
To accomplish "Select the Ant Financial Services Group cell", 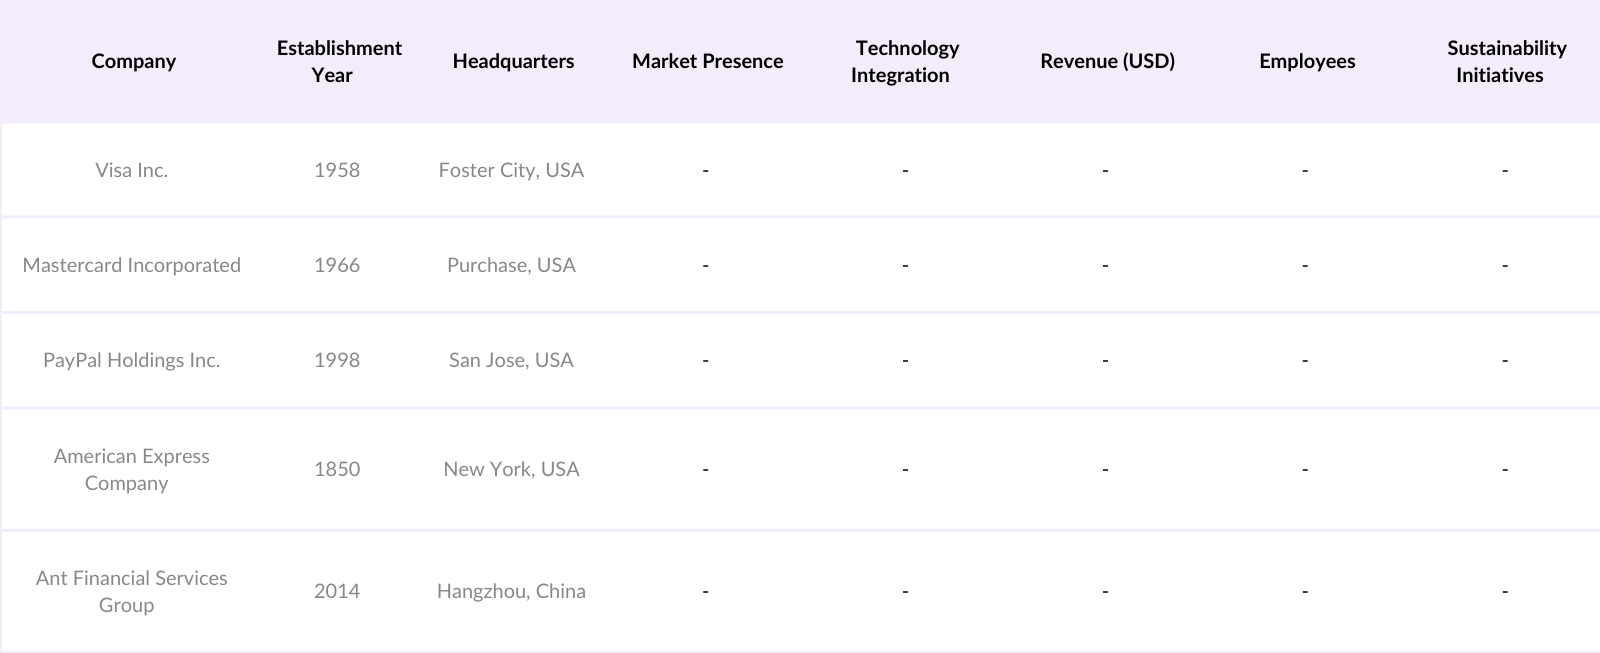I will (x=132, y=591).
